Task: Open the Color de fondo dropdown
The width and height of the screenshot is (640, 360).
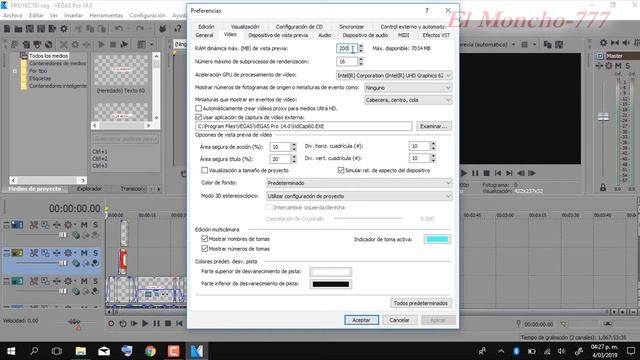Action: click(359, 183)
